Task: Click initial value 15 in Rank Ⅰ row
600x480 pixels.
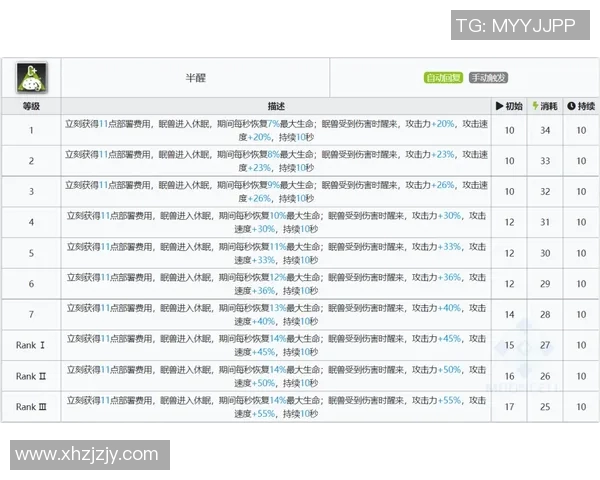Action: pyautogui.click(x=509, y=345)
